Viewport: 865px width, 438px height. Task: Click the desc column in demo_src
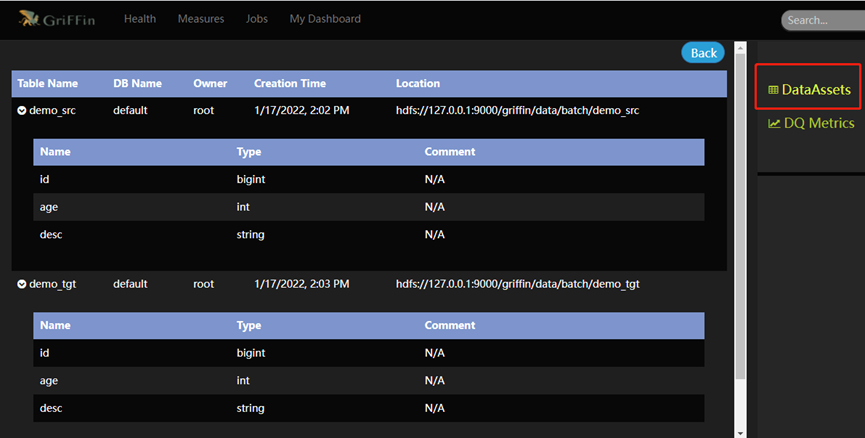(51, 234)
